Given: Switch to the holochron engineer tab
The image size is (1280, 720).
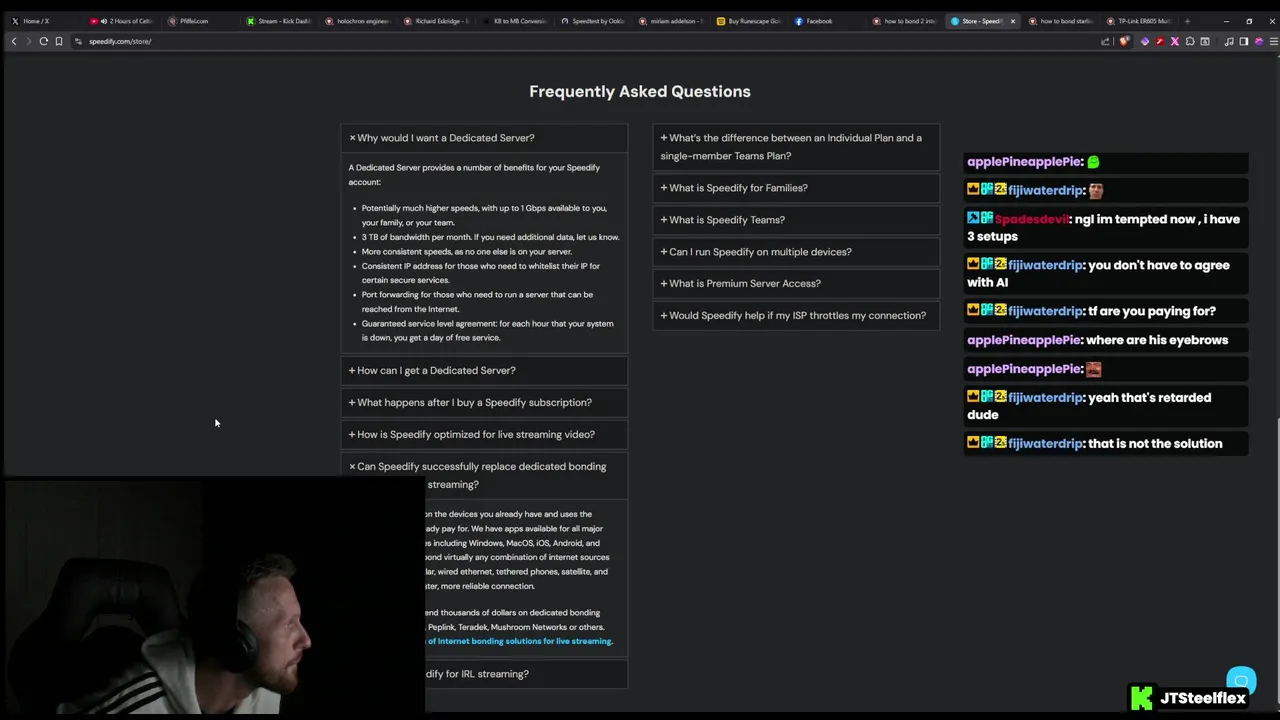Looking at the screenshot, I should (x=357, y=21).
